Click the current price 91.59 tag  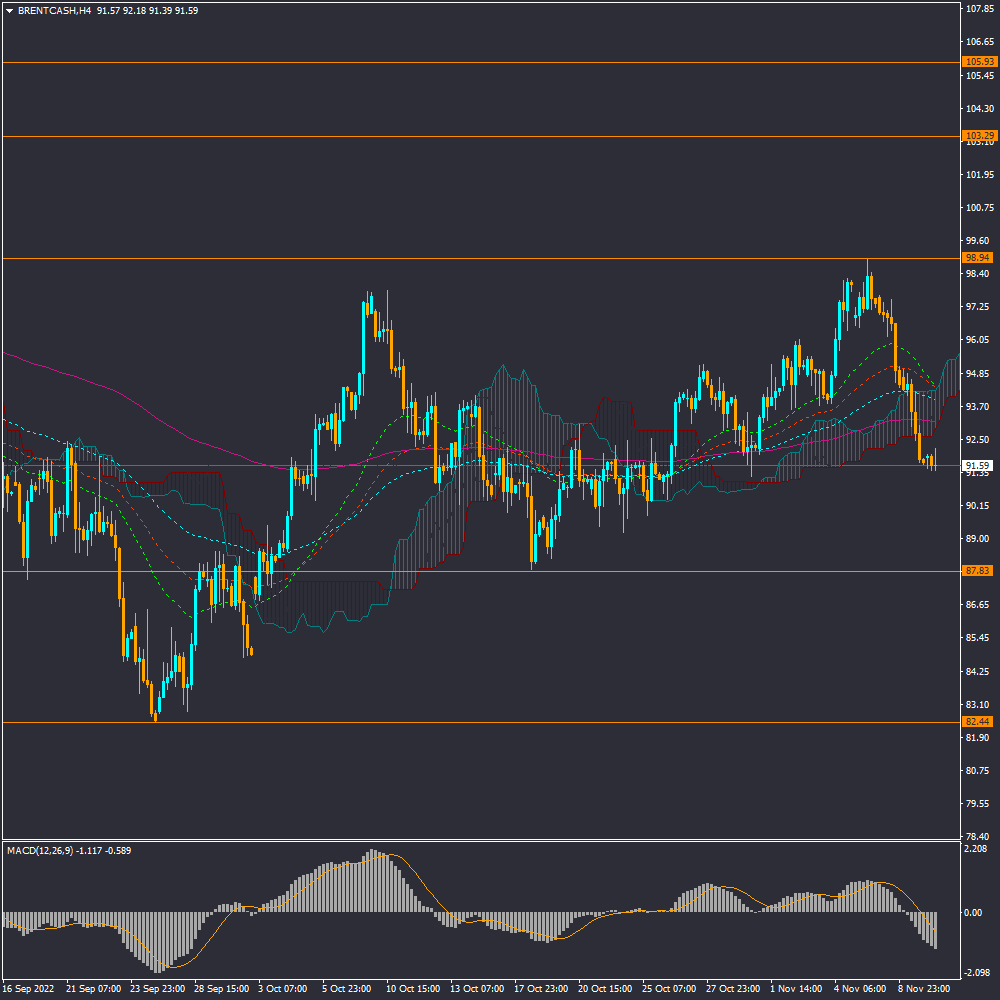977,466
